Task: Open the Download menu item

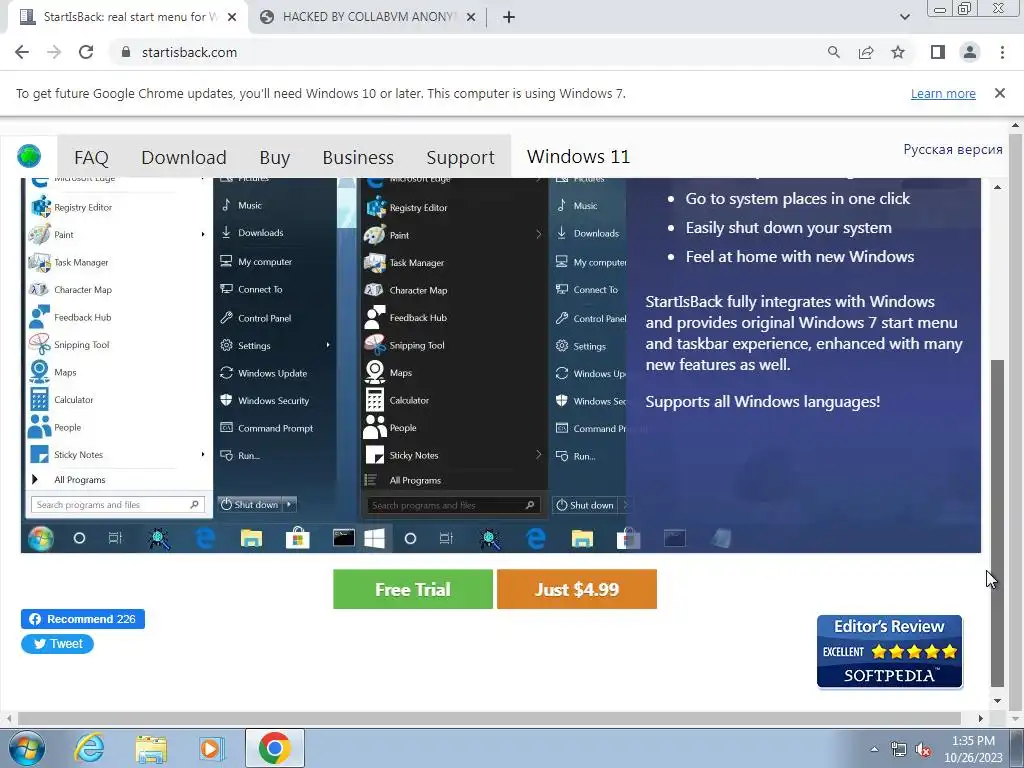Action: [184, 157]
